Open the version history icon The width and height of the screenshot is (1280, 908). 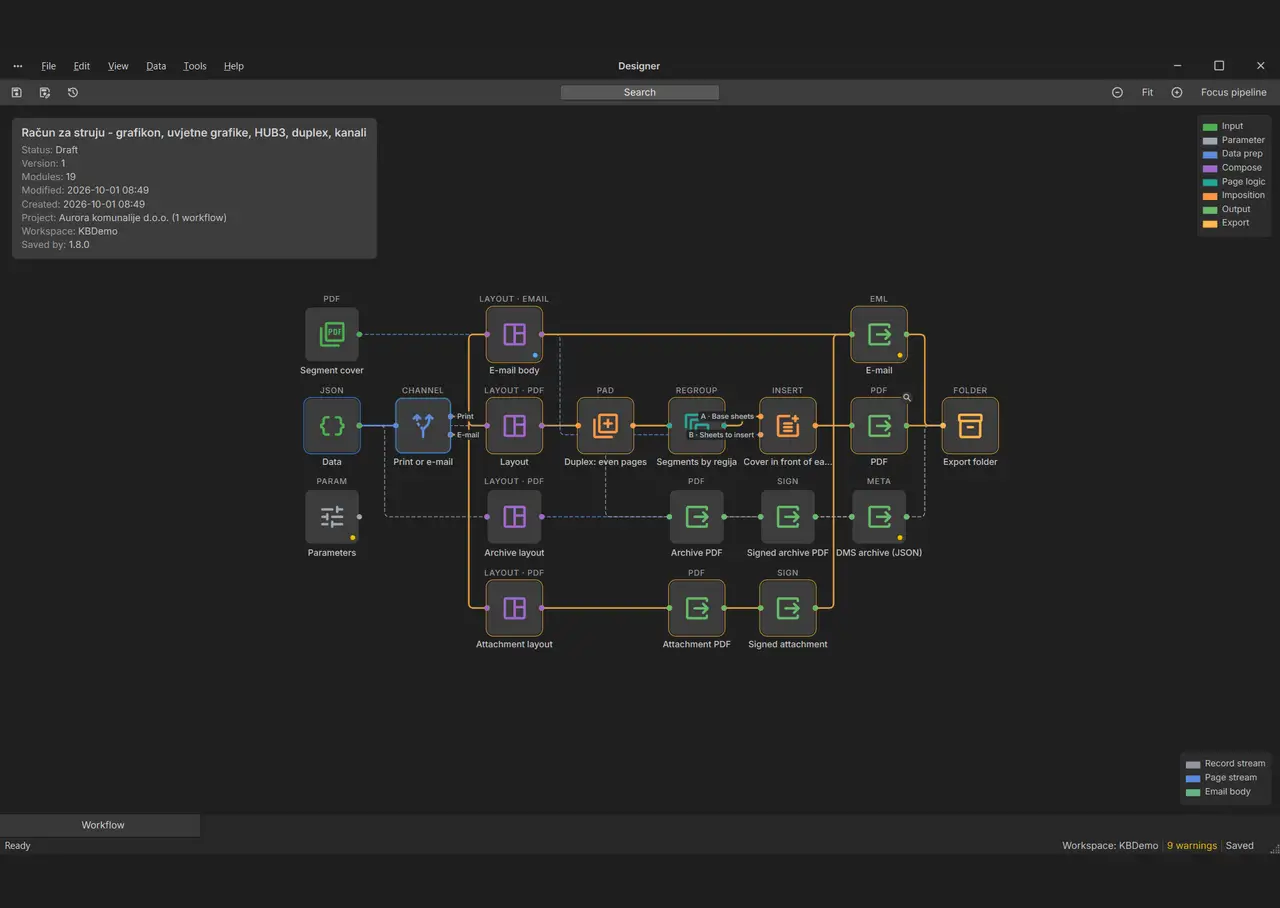coord(73,92)
